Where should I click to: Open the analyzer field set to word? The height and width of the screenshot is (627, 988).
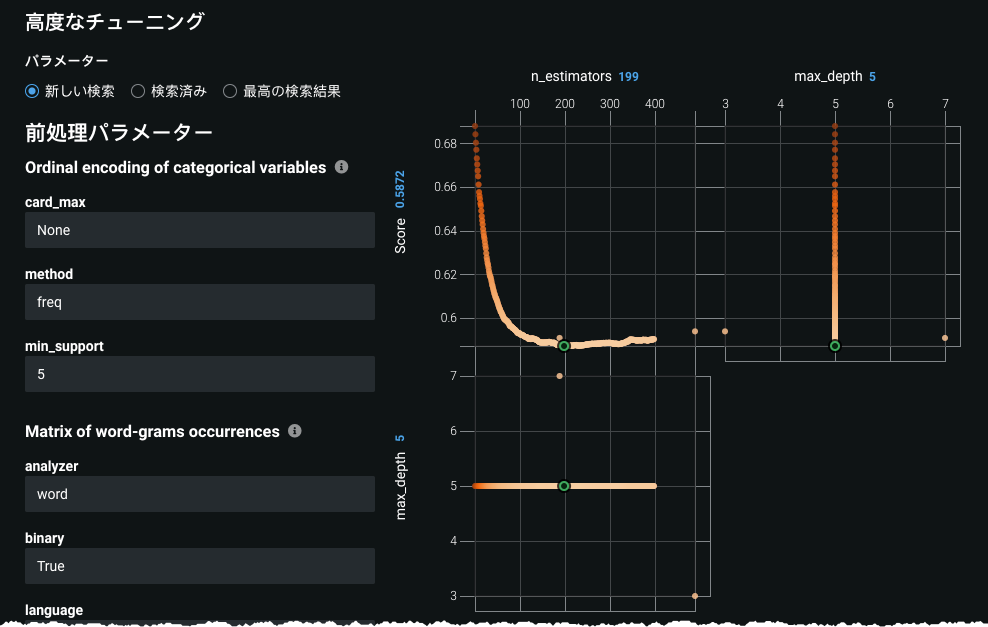pos(200,494)
